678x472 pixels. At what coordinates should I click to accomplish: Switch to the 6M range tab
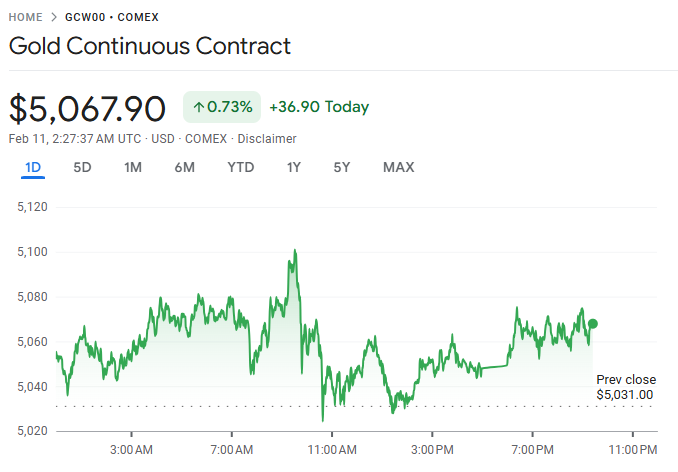[x=184, y=167]
